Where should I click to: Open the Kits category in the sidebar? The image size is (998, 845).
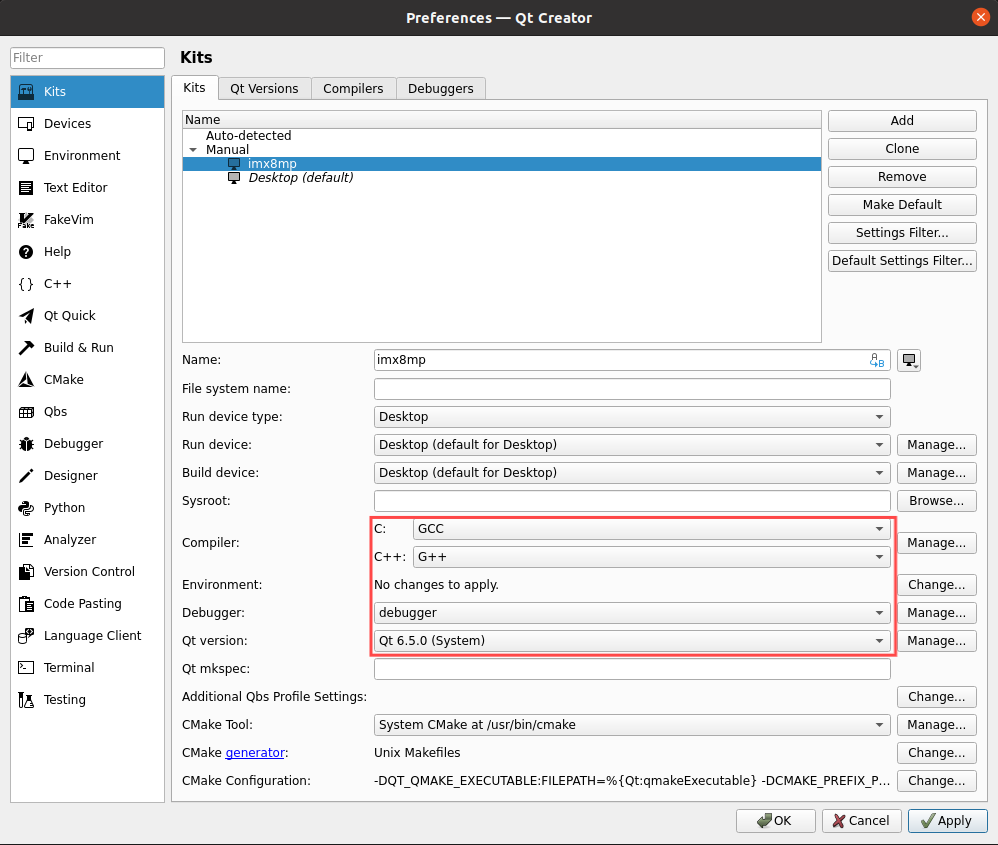coord(87,92)
